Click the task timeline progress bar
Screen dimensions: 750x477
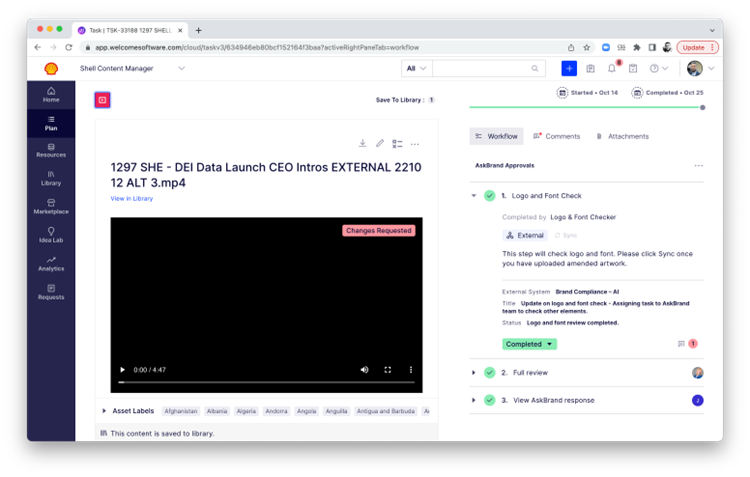[586, 107]
